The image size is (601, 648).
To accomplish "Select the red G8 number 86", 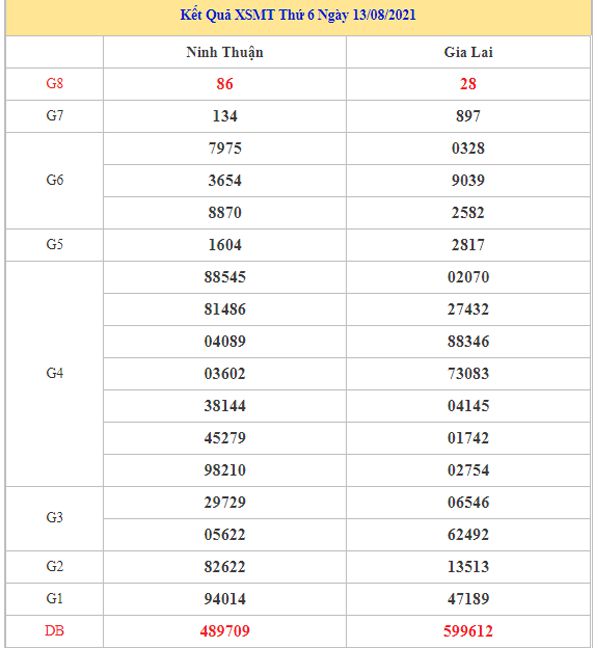I will coord(225,84).
